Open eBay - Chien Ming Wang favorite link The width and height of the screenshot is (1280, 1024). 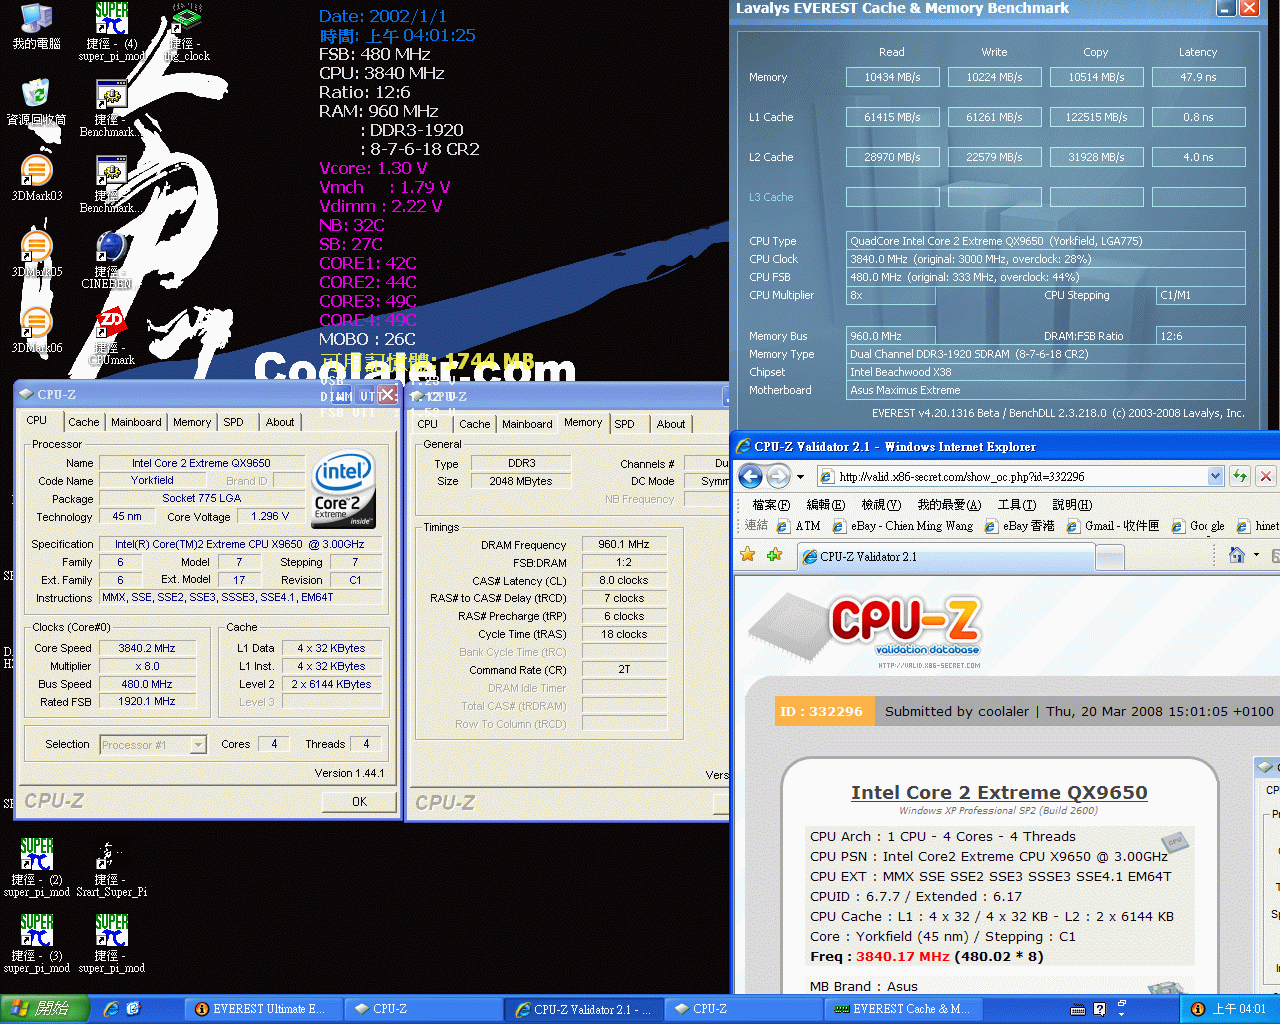tap(902, 526)
